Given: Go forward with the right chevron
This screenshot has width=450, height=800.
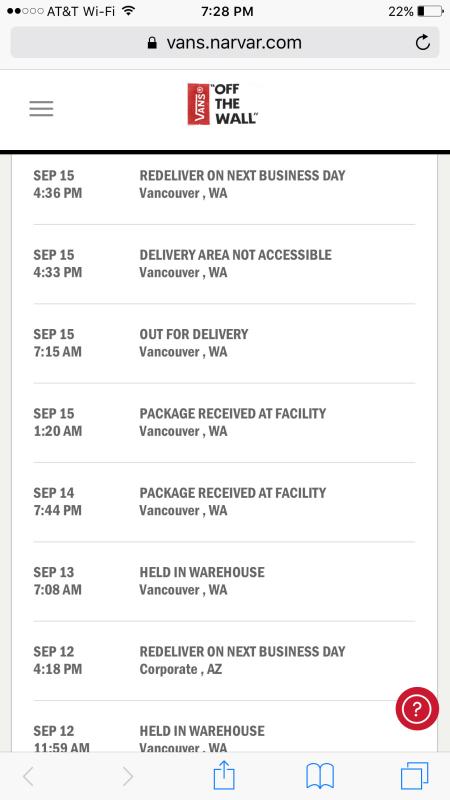Looking at the screenshot, I should click(128, 777).
